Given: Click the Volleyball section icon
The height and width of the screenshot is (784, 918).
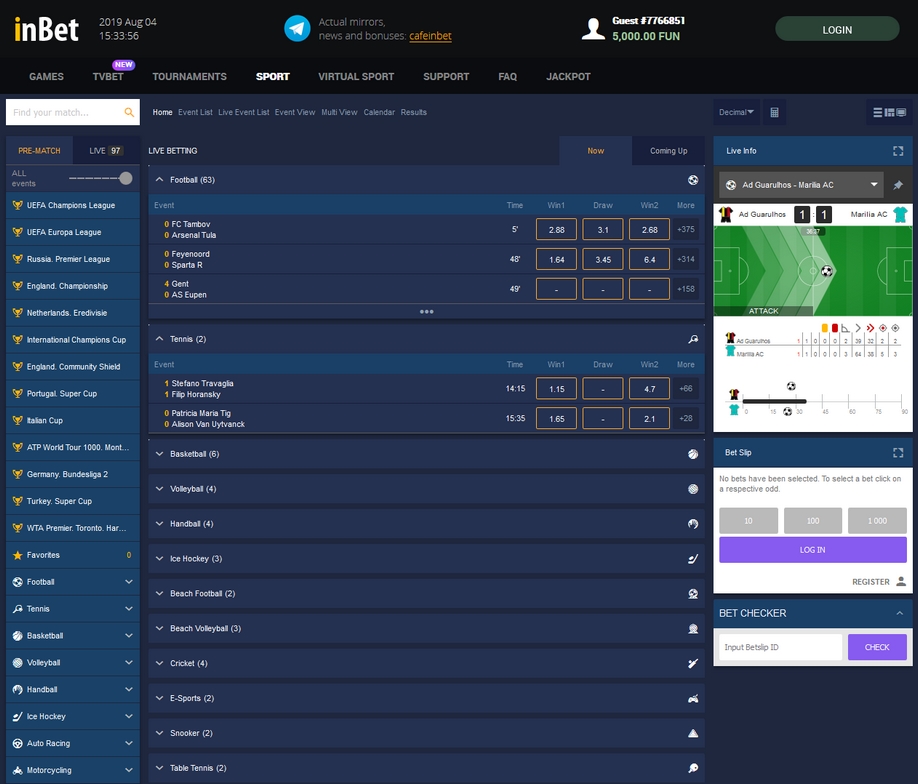Looking at the screenshot, I should (x=693, y=489).
